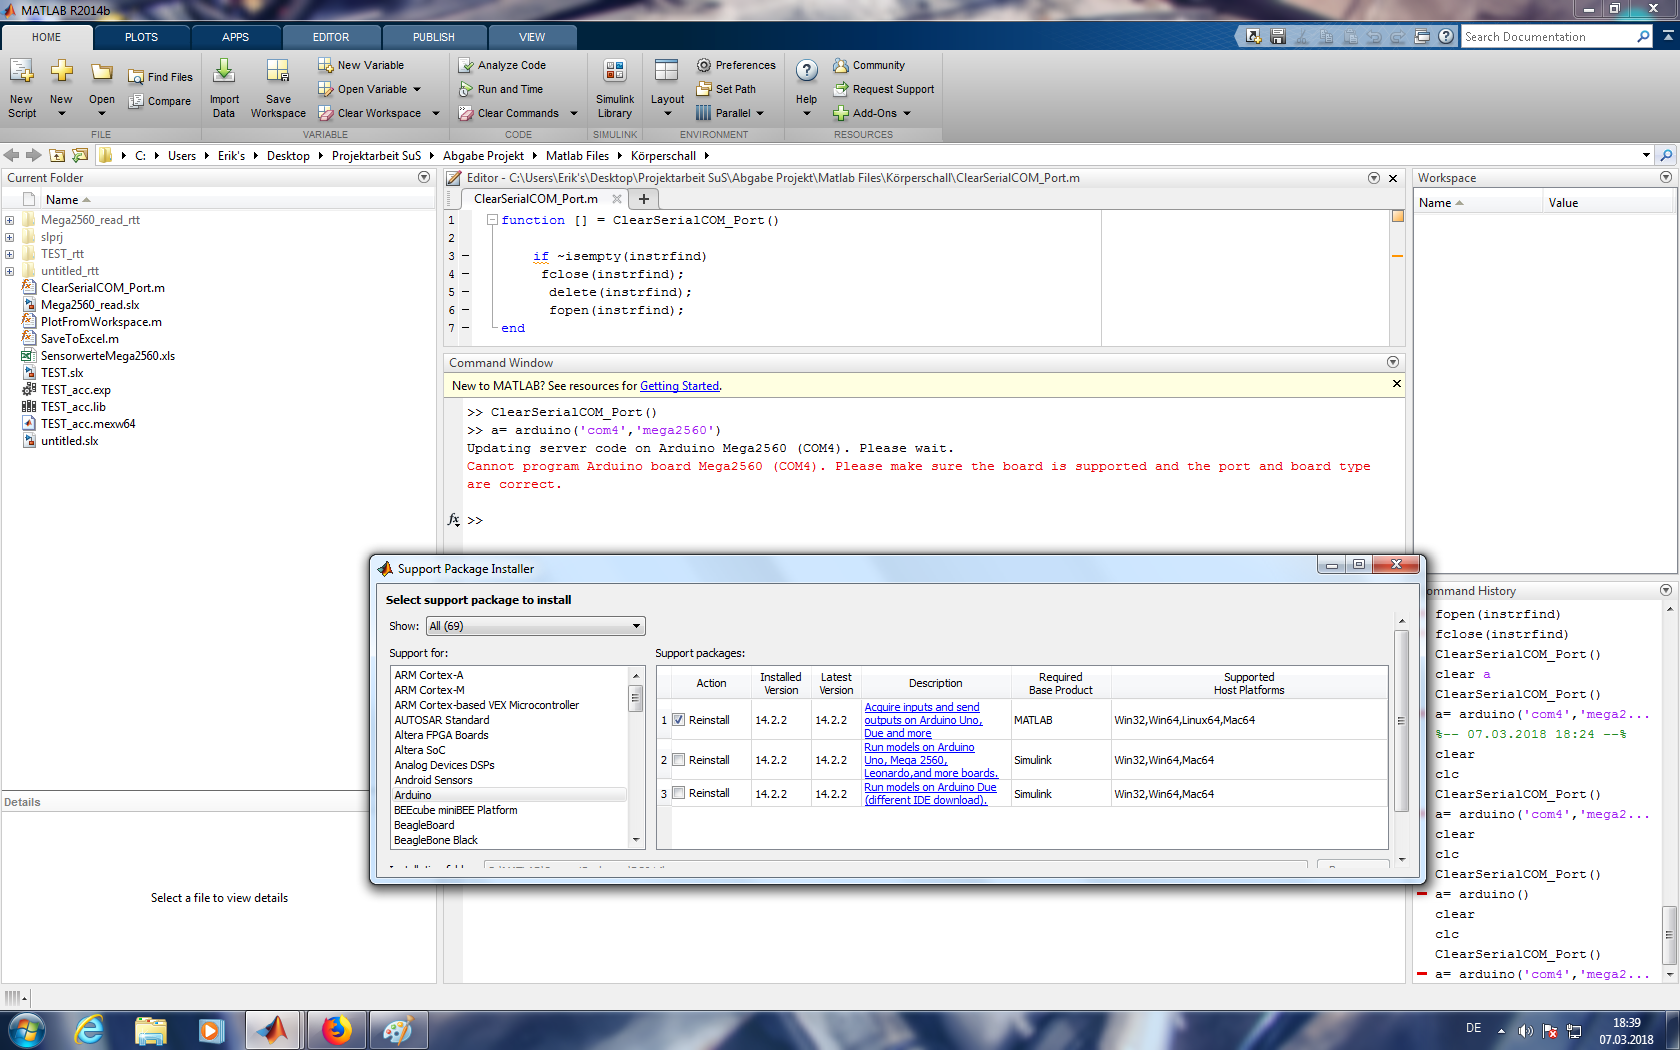1680x1050 pixels.
Task: Uncheck the first Arduino package Reinstall checkbox
Action: pyautogui.click(x=679, y=720)
